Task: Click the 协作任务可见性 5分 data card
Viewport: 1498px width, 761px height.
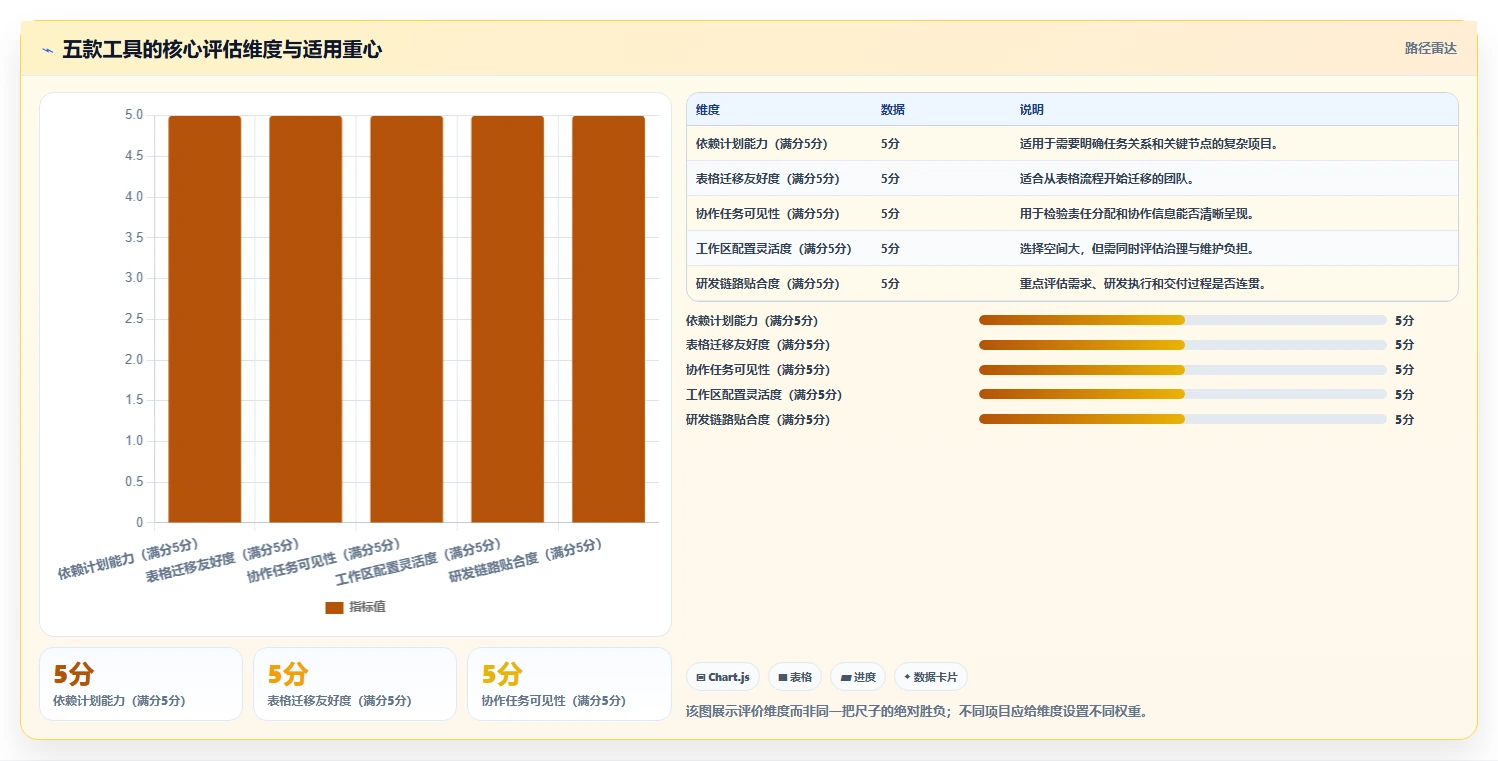Action: (x=569, y=684)
